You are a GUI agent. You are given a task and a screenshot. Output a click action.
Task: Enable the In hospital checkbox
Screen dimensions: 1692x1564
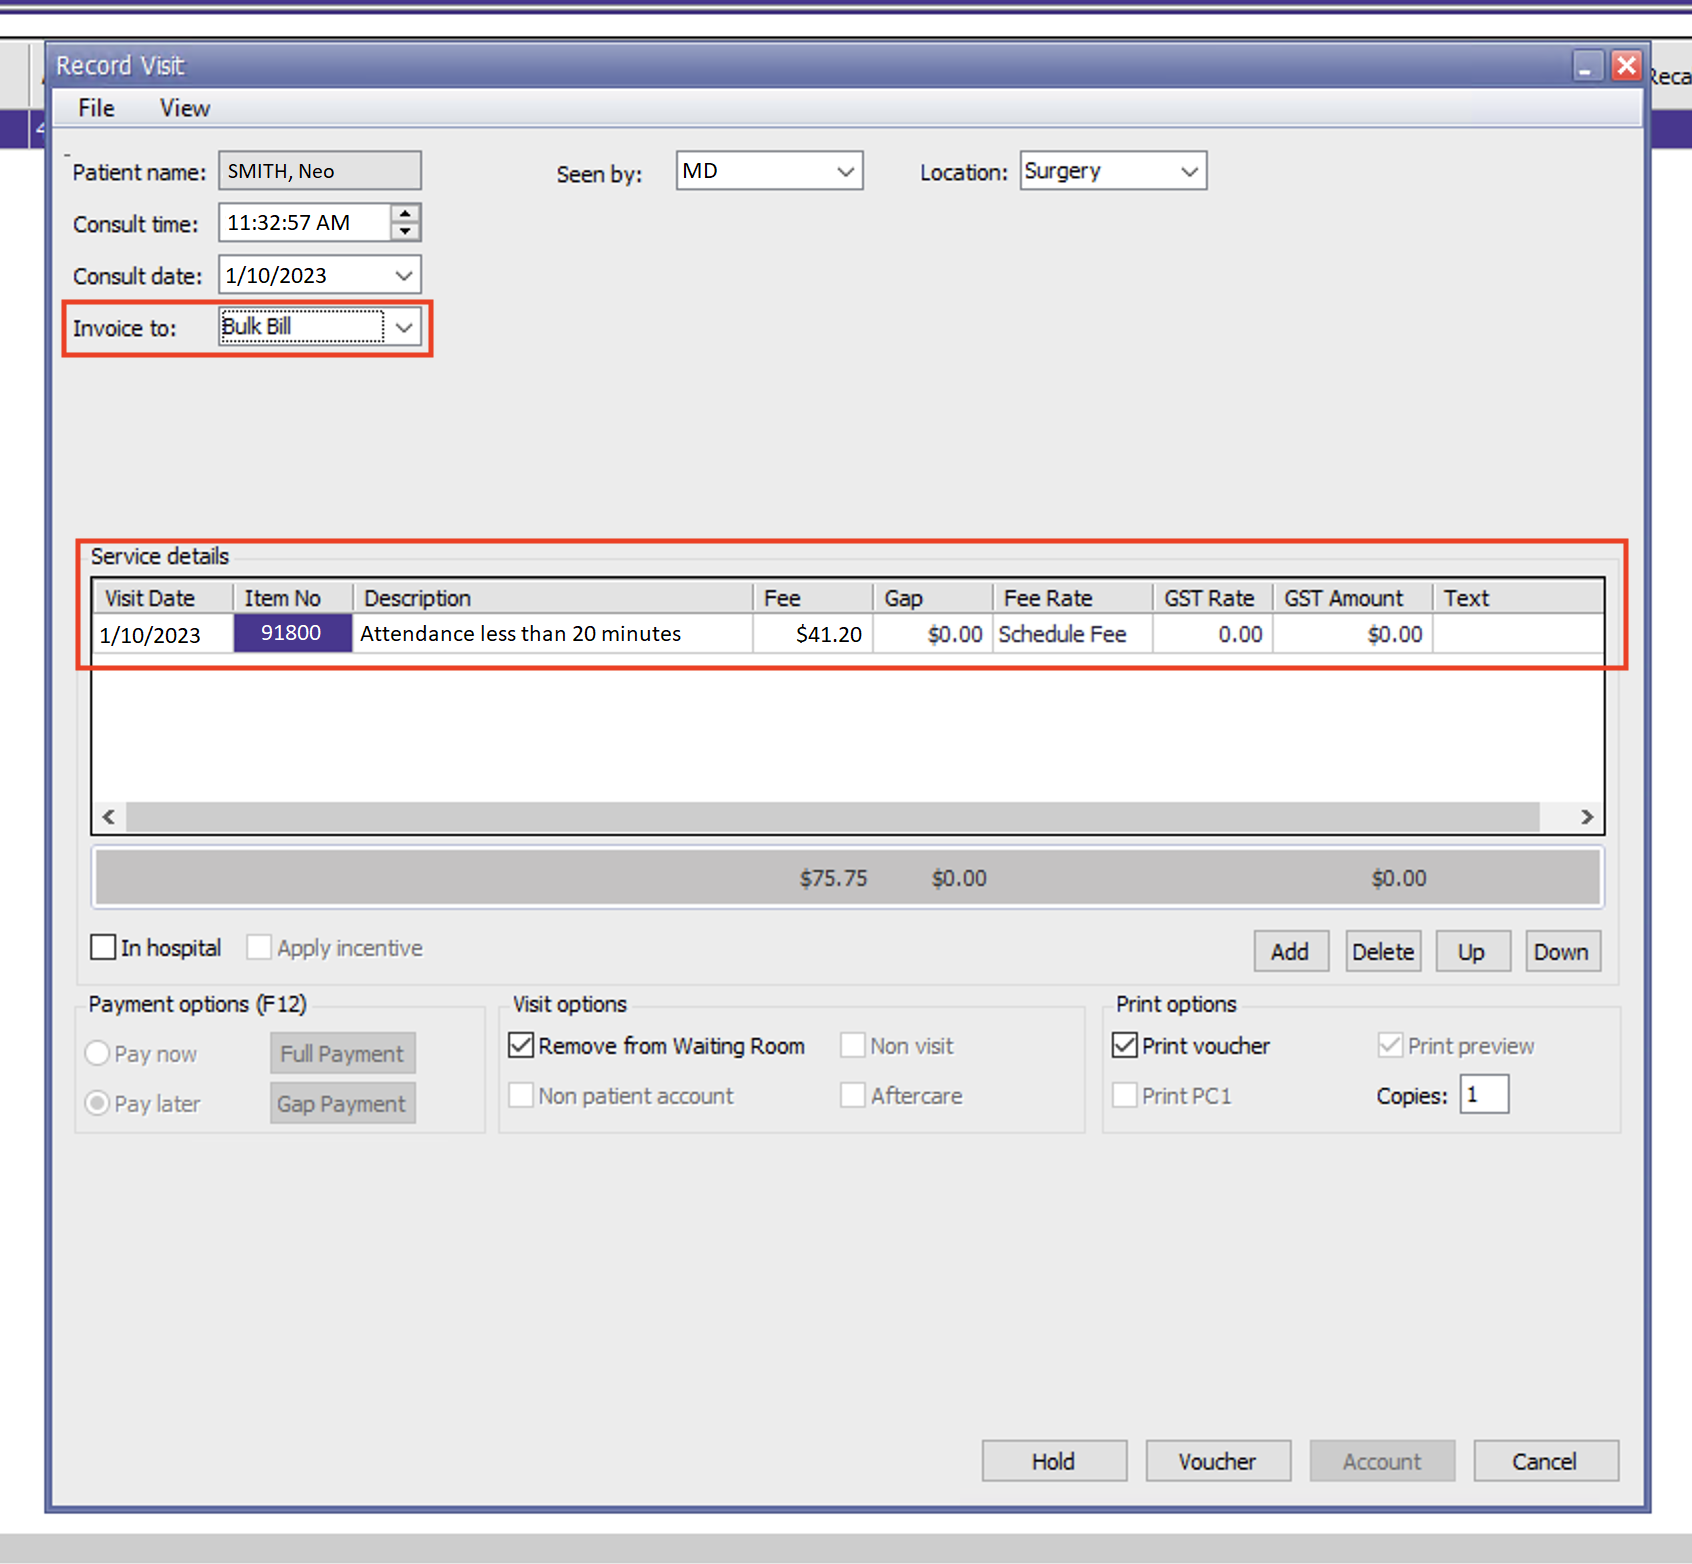(x=103, y=947)
